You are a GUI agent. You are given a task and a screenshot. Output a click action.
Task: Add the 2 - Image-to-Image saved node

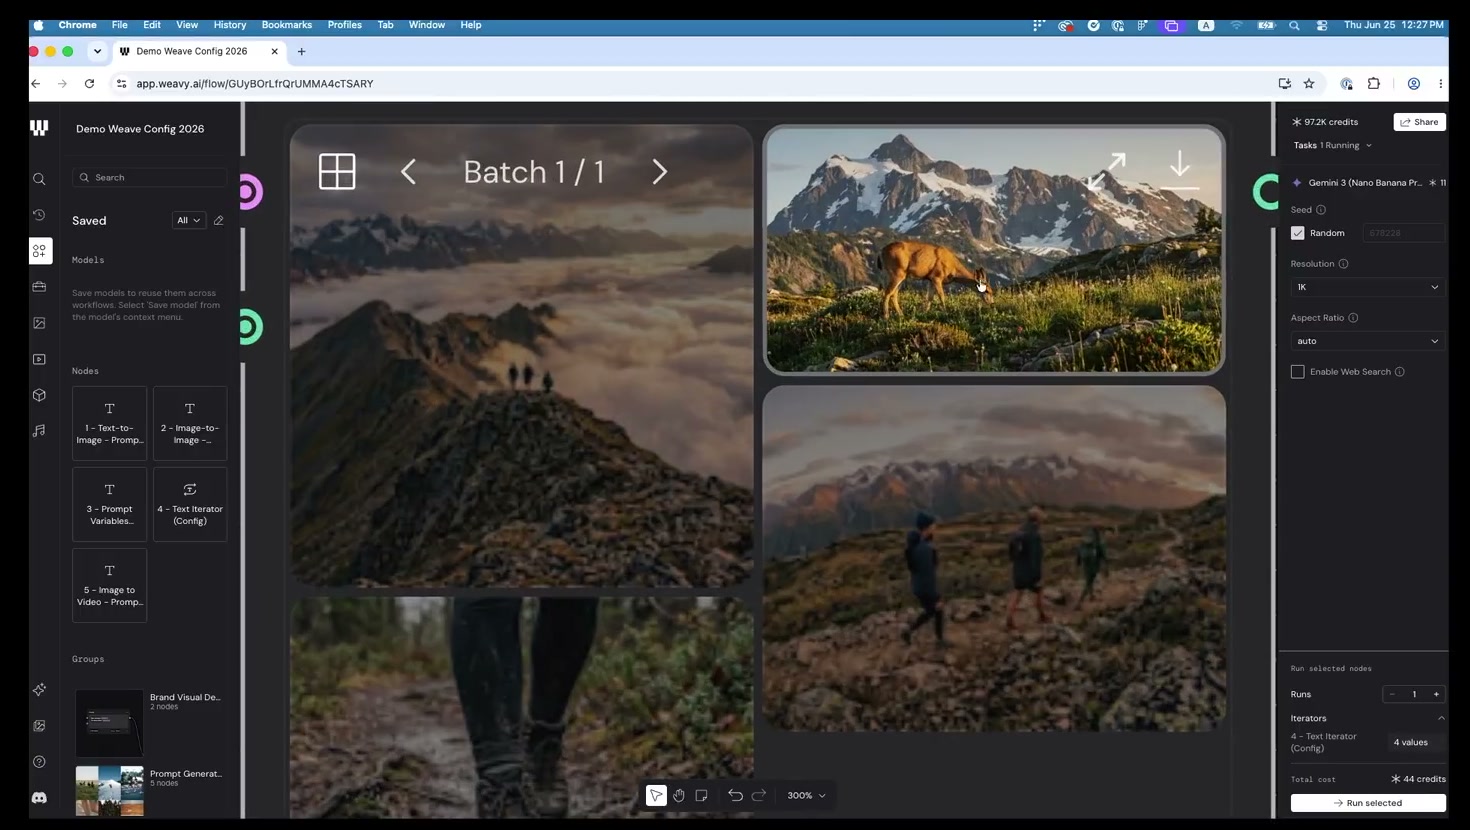click(x=190, y=423)
